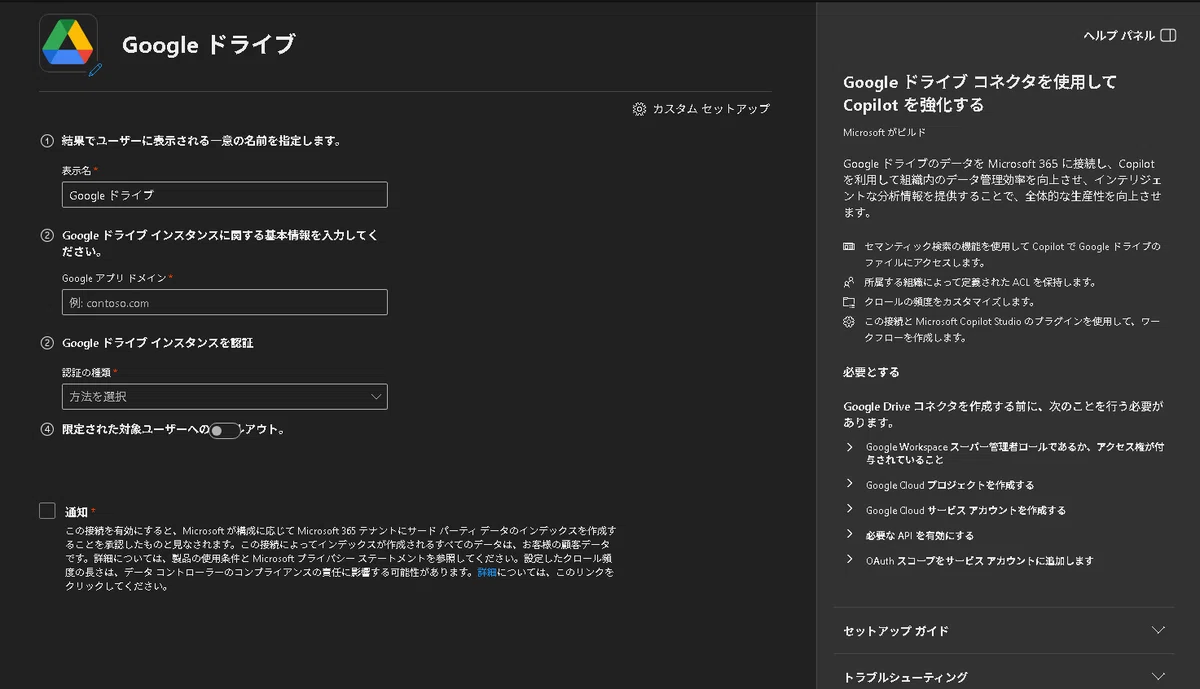Open the 認証の種類 方法を選択 dropdown
This screenshot has width=1200, height=689.
coord(224,397)
